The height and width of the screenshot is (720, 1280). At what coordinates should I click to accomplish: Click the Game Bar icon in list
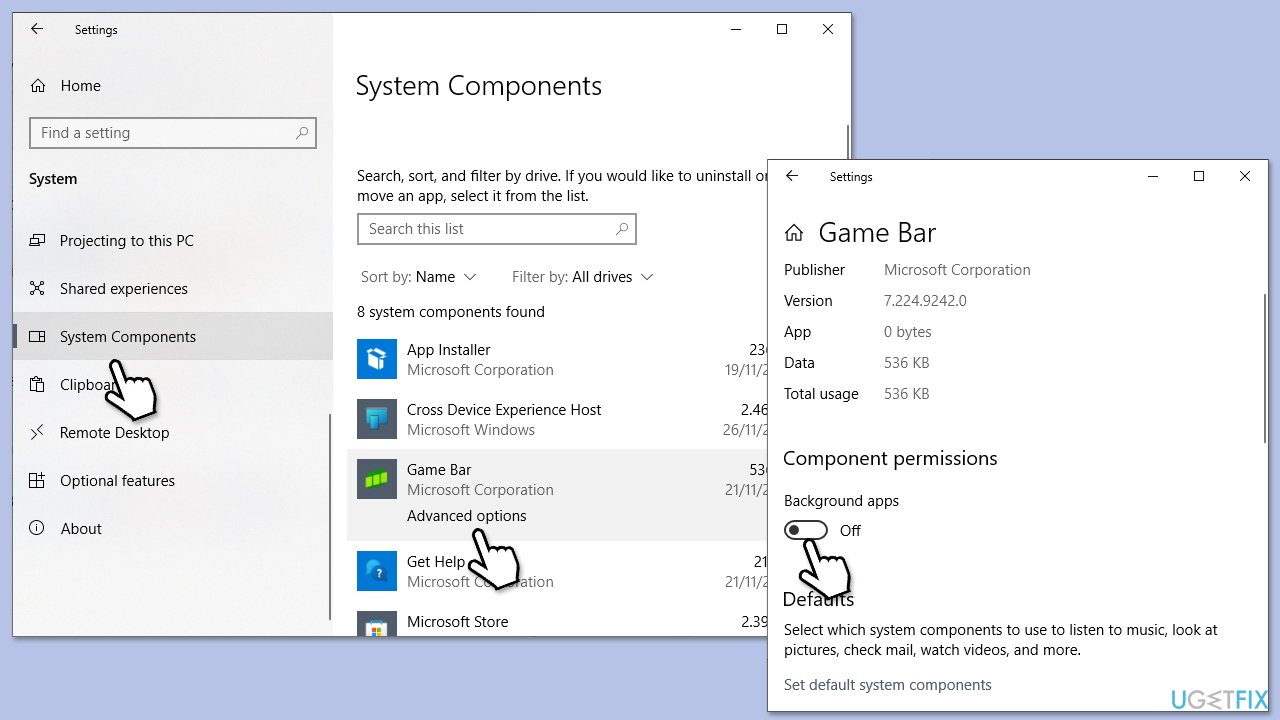377,480
